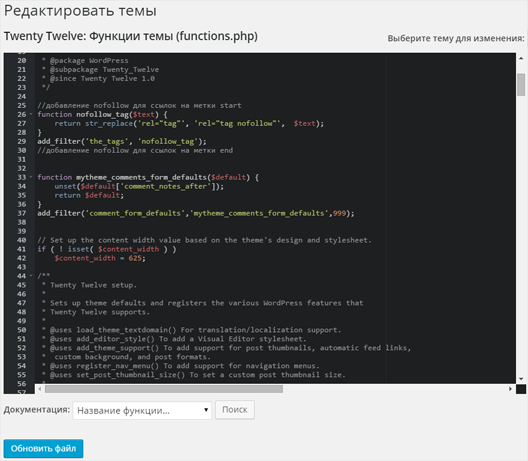Click line number 25 in gutter
Viewport: 528px width, 461px height.
pyautogui.click(x=22, y=105)
